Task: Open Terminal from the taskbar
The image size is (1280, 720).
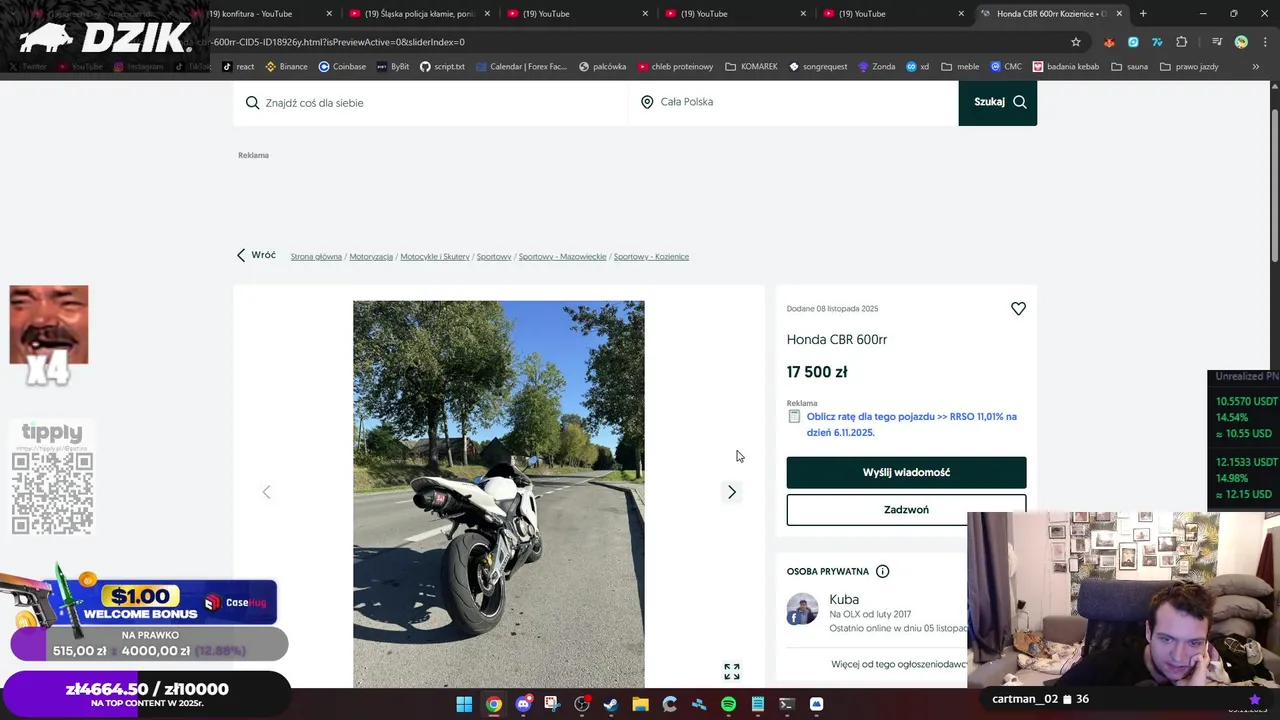Action: (787, 704)
